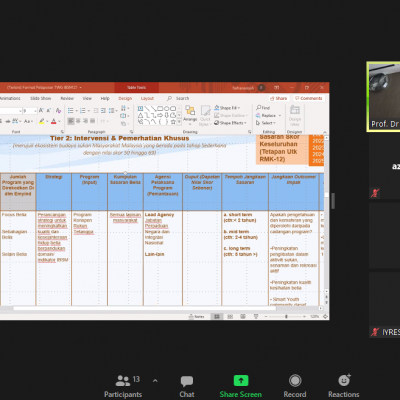
Task: Click the Comments button
Action: (x=309, y=98)
